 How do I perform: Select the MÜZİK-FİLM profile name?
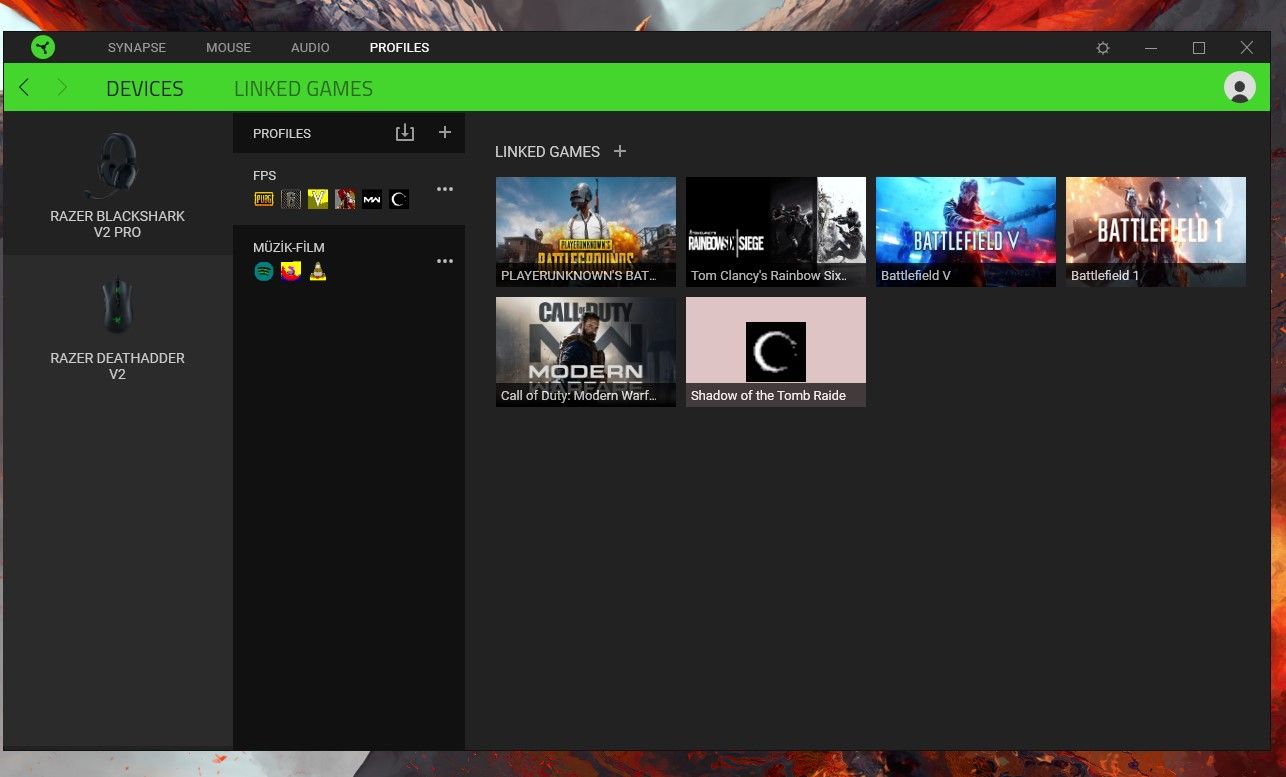pos(289,247)
